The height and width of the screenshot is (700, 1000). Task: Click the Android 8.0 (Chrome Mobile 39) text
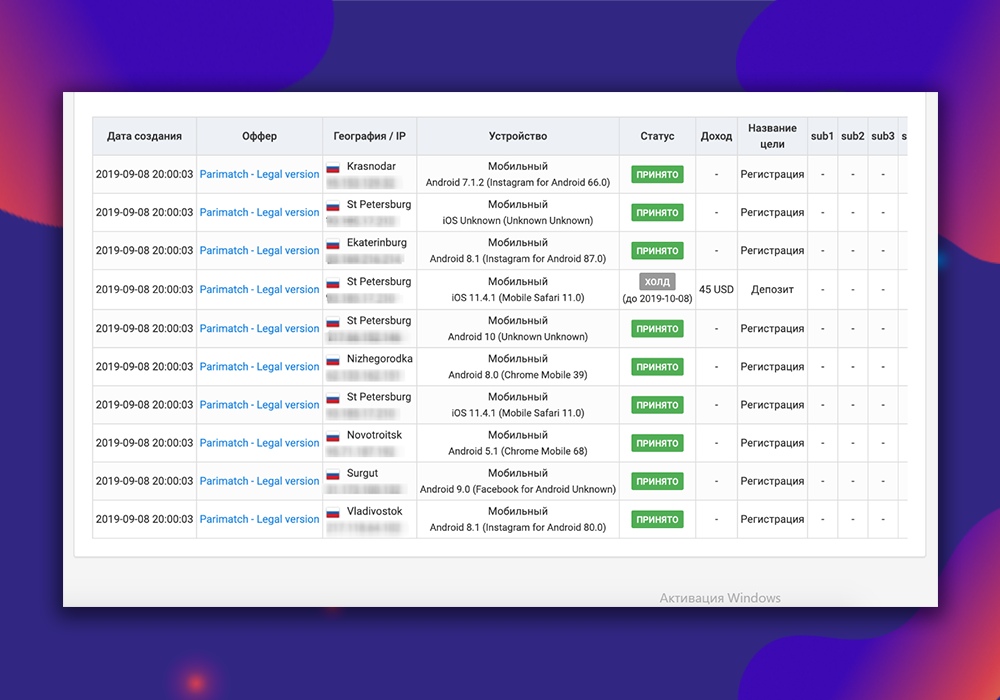518,375
